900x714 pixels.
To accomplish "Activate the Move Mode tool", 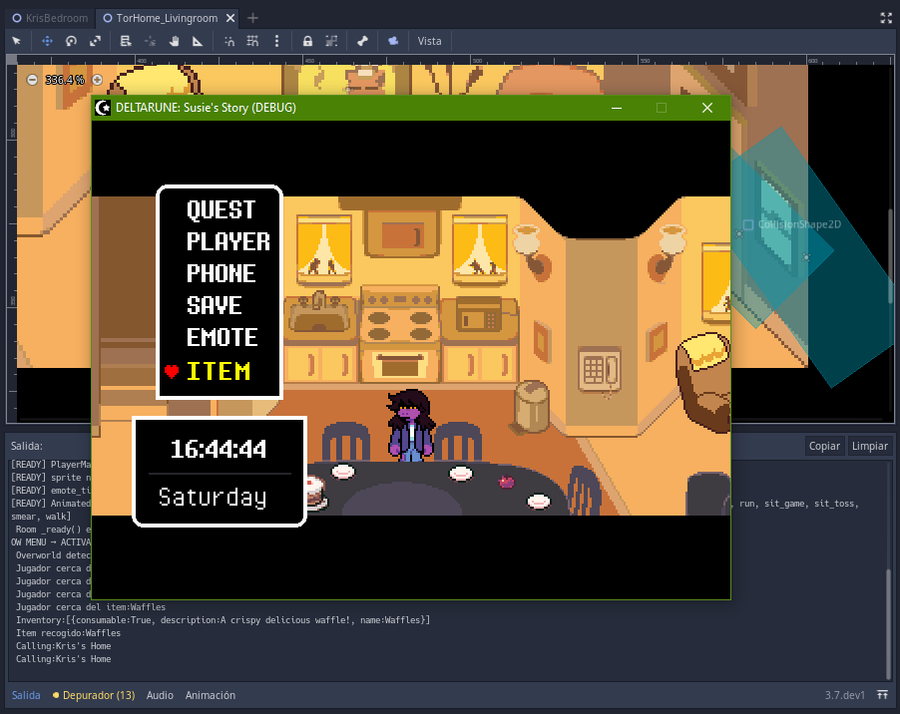I will click(x=47, y=41).
